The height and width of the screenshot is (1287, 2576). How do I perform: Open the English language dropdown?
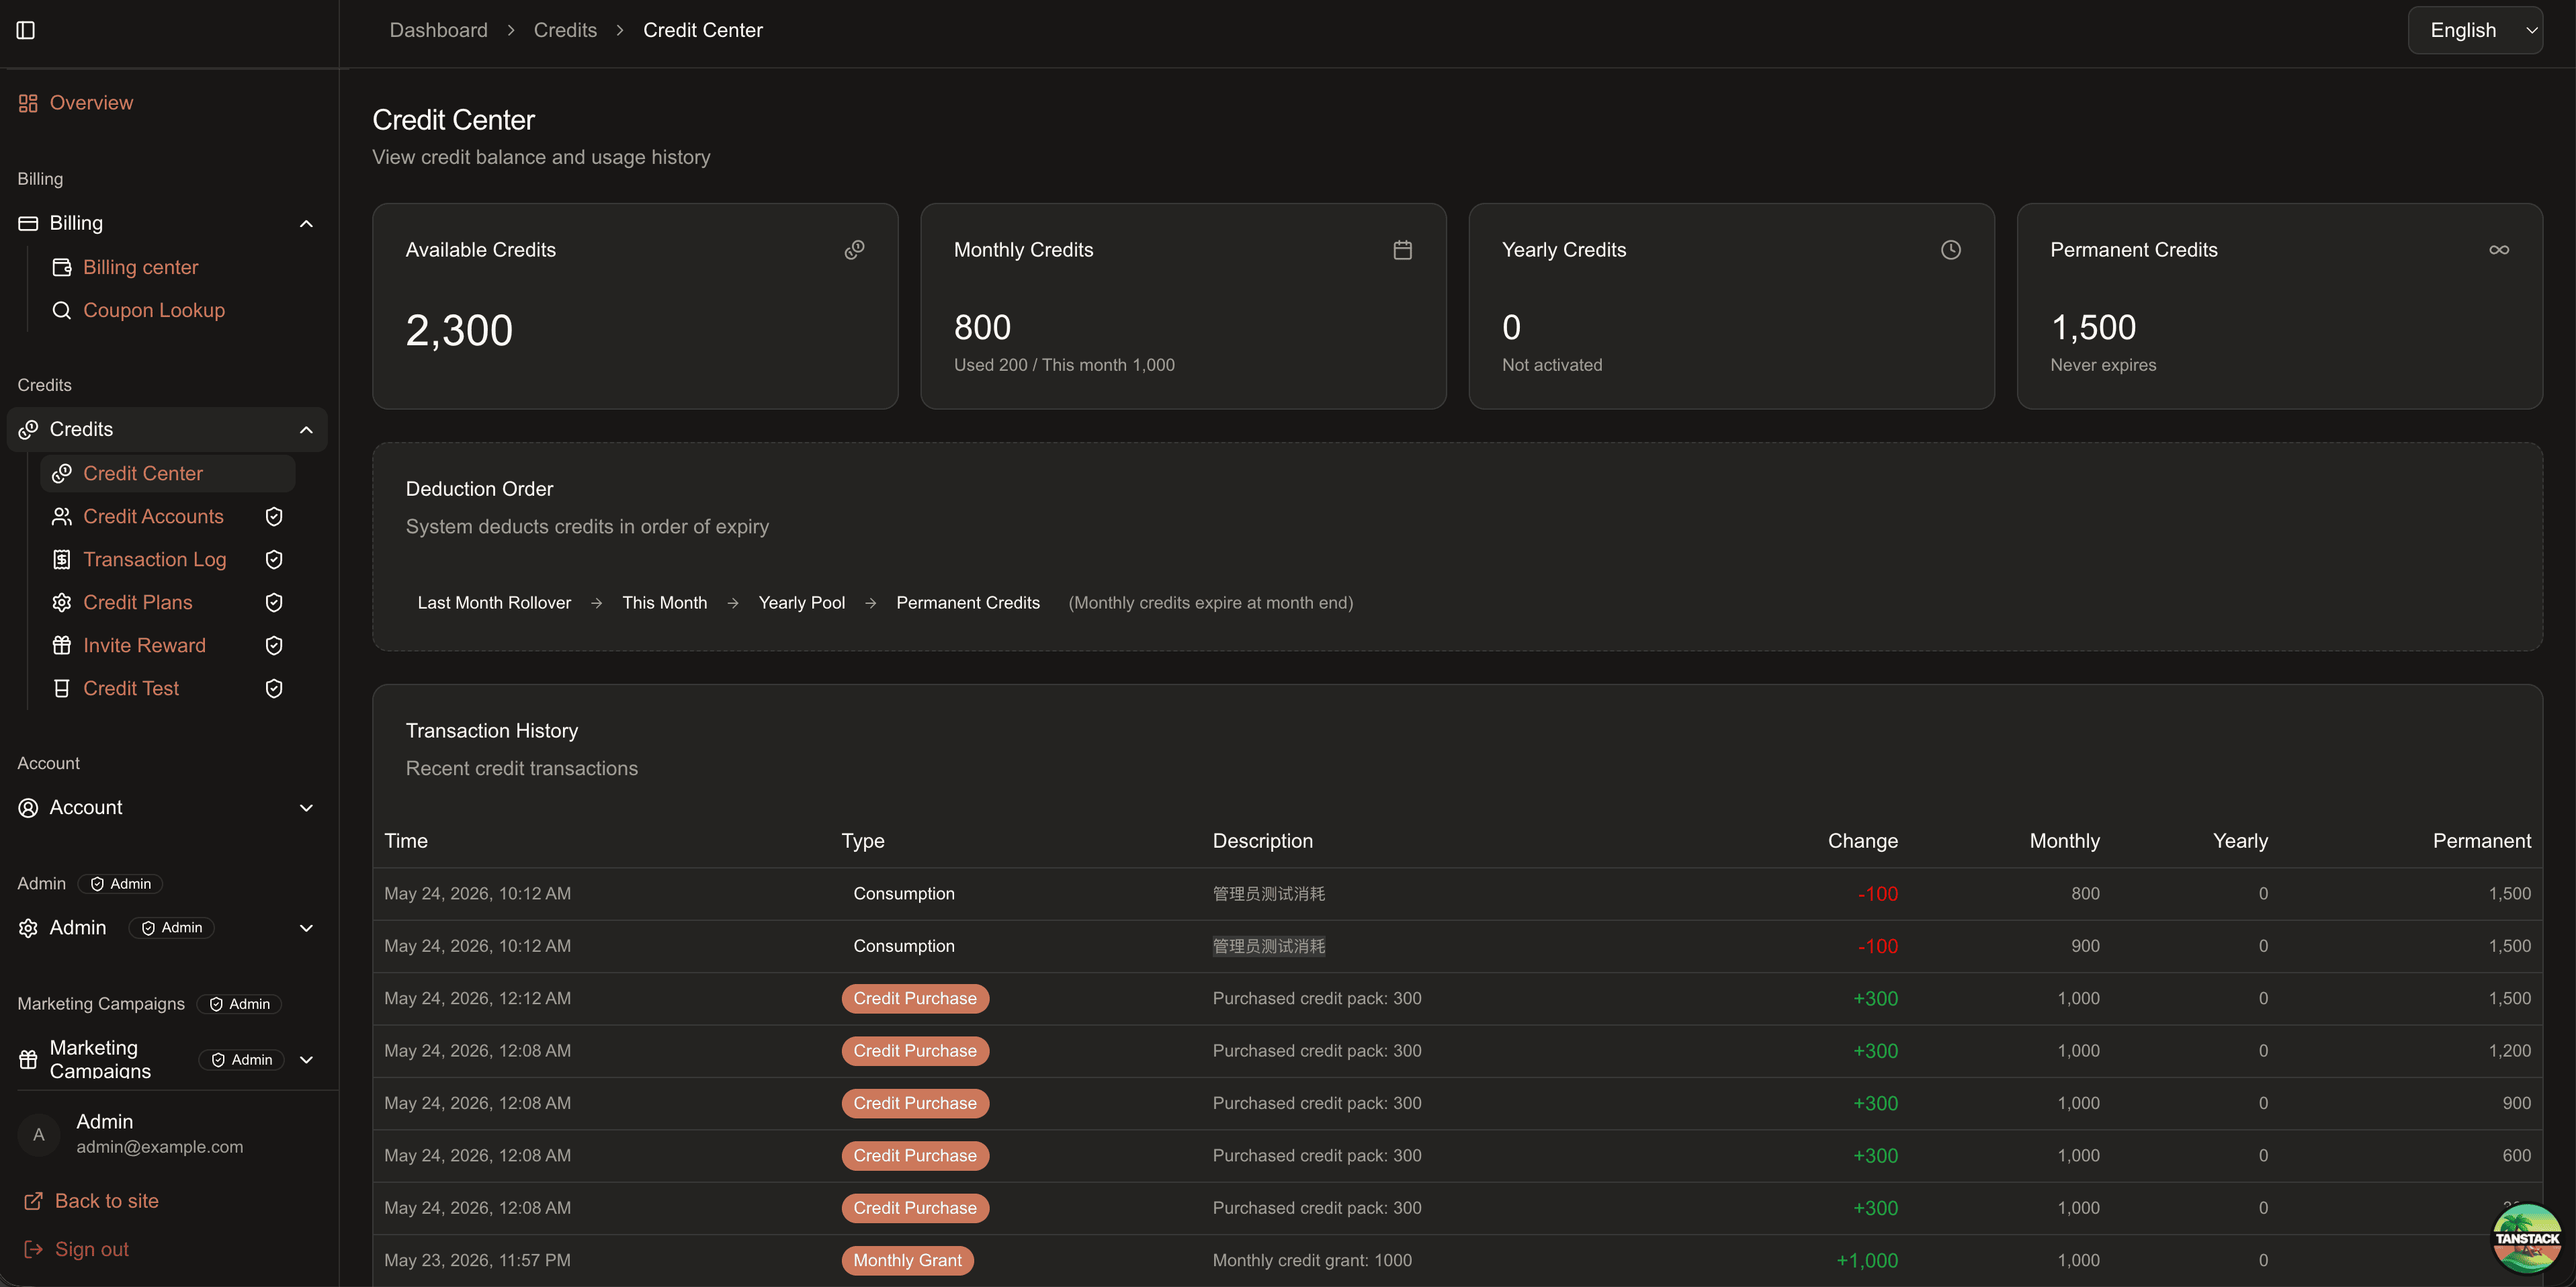2476,30
